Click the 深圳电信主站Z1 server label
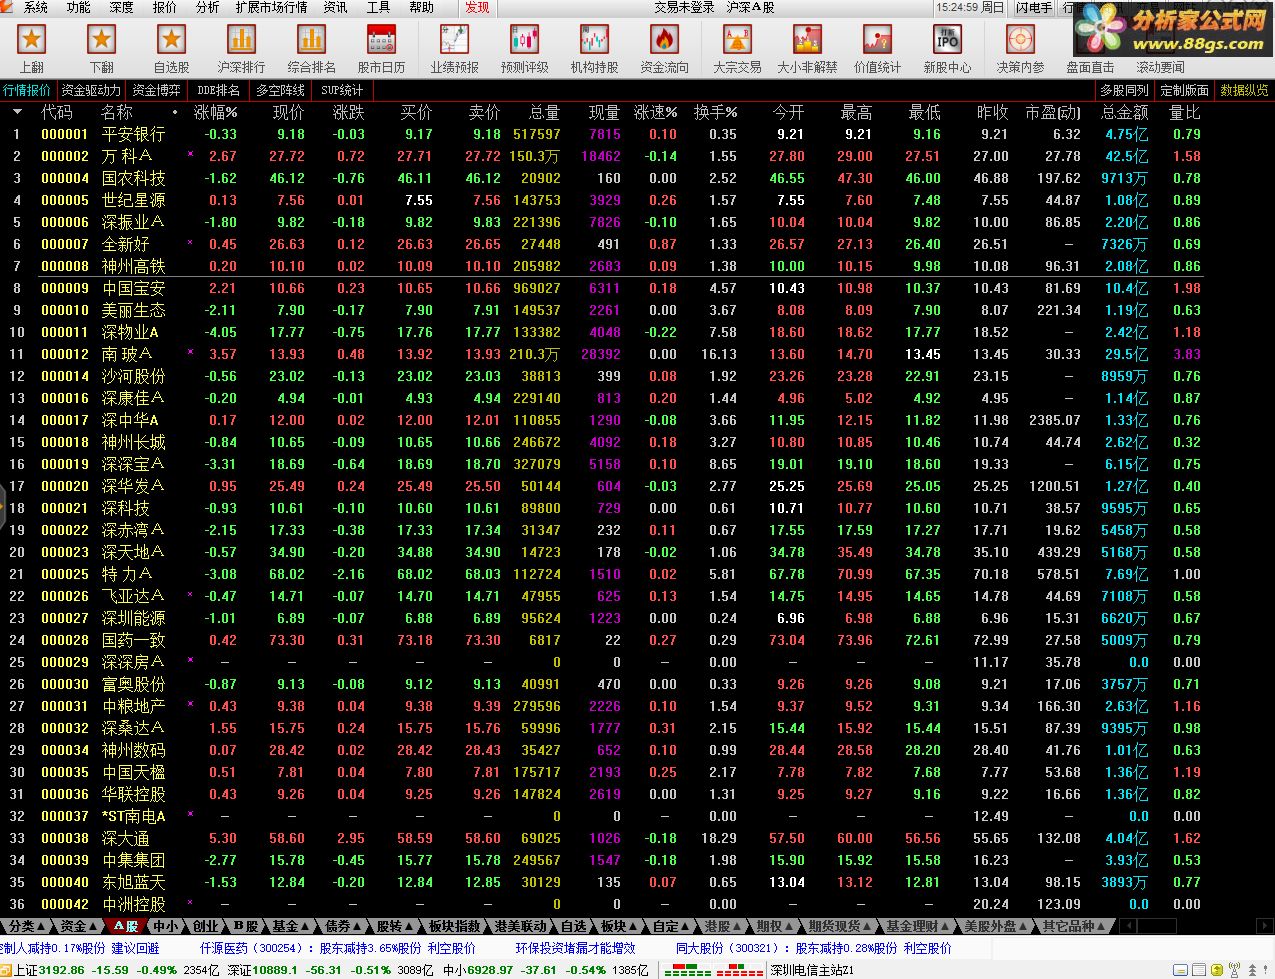This screenshot has height=979, width=1275. (812, 970)
